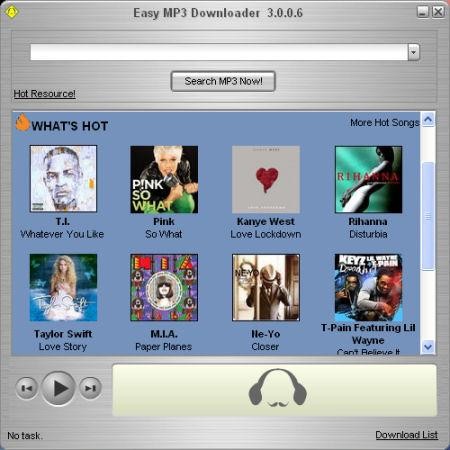450x450 pixels.
Task: Select the Ne-Yo album cover thumbnail
Action: coord(266,288)
